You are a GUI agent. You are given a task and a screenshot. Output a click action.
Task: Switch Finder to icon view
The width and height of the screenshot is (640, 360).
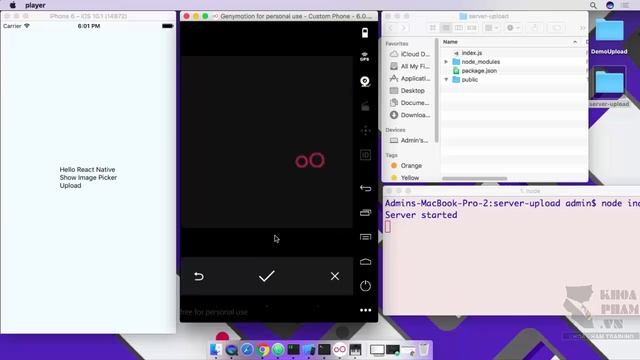[x=433, y=28]
